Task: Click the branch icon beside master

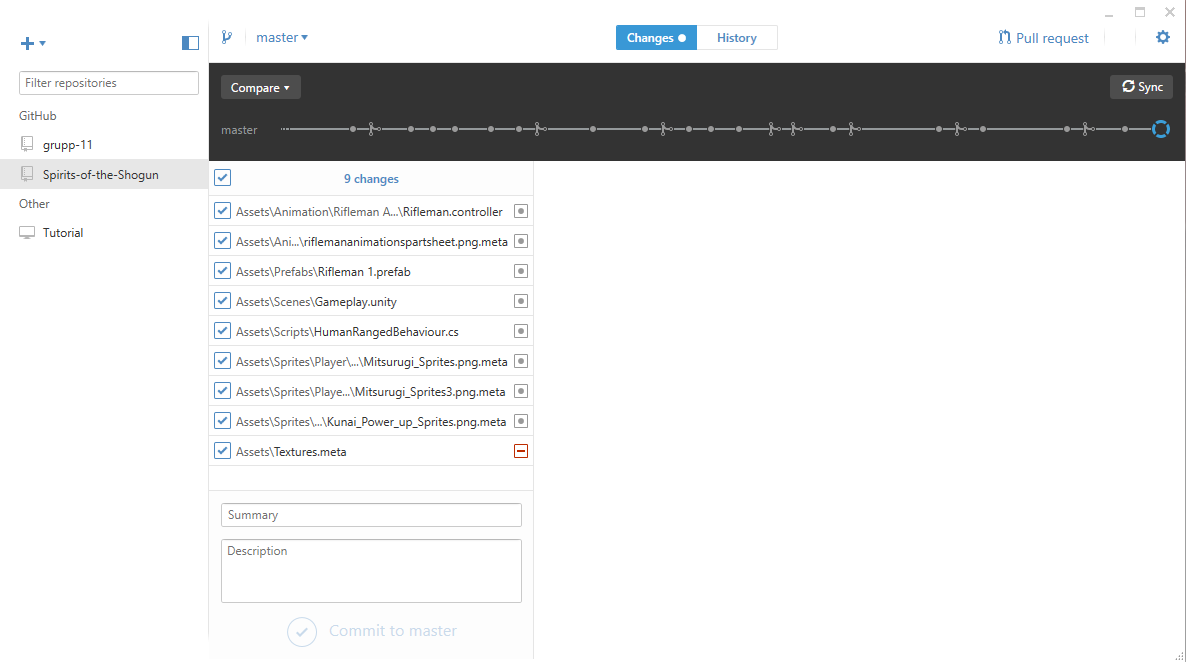Action: pos(227,36)
